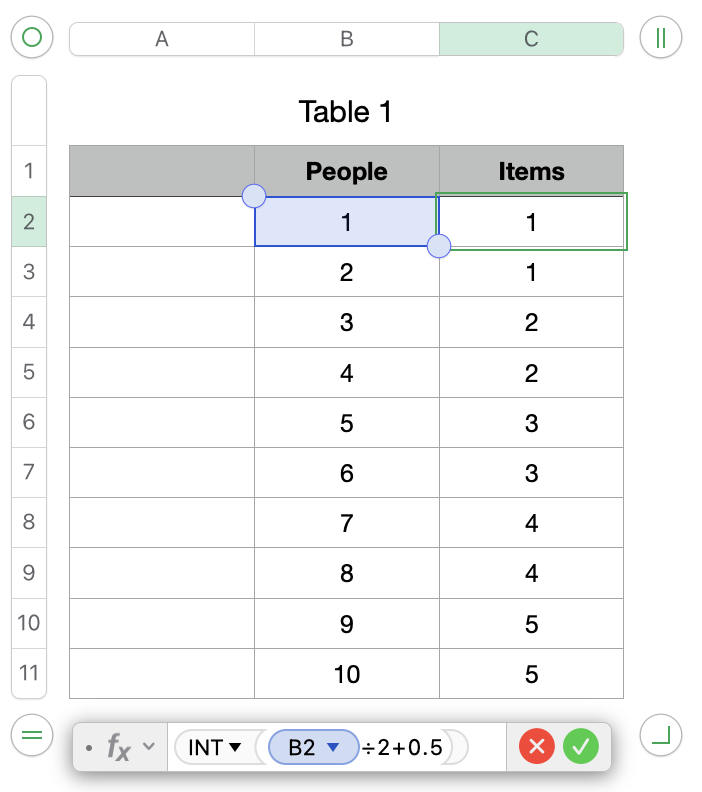Accept the formula with green checkmark
The image size is (702, 792).
click(580, 746)
